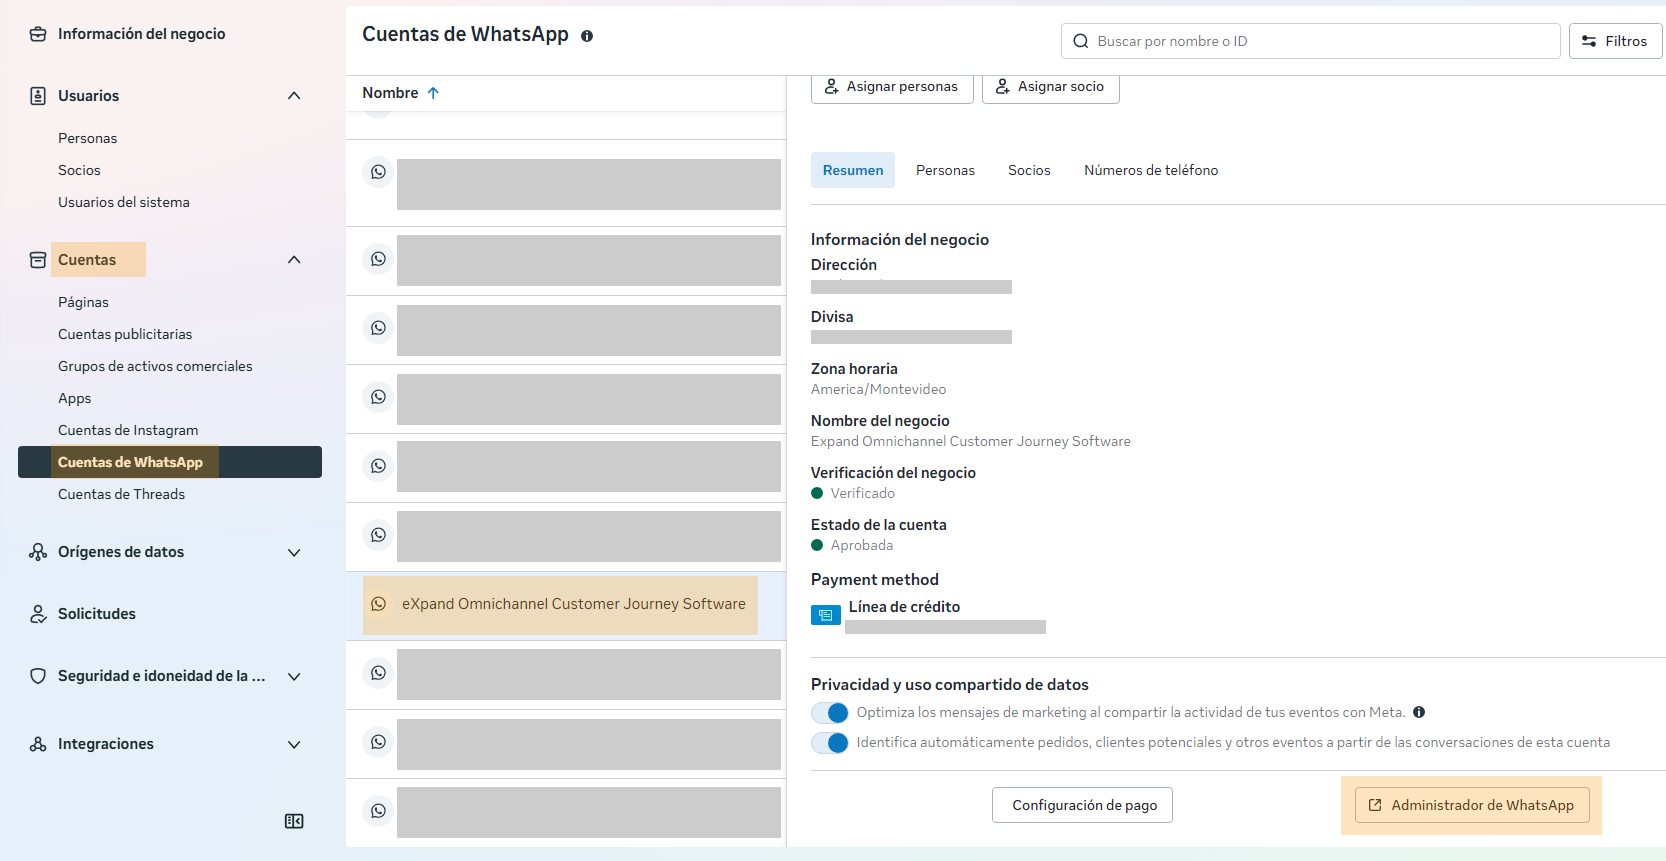Expand Seguridad e idoneidad section
The image size is (1666, 861).
click(294, 676)
